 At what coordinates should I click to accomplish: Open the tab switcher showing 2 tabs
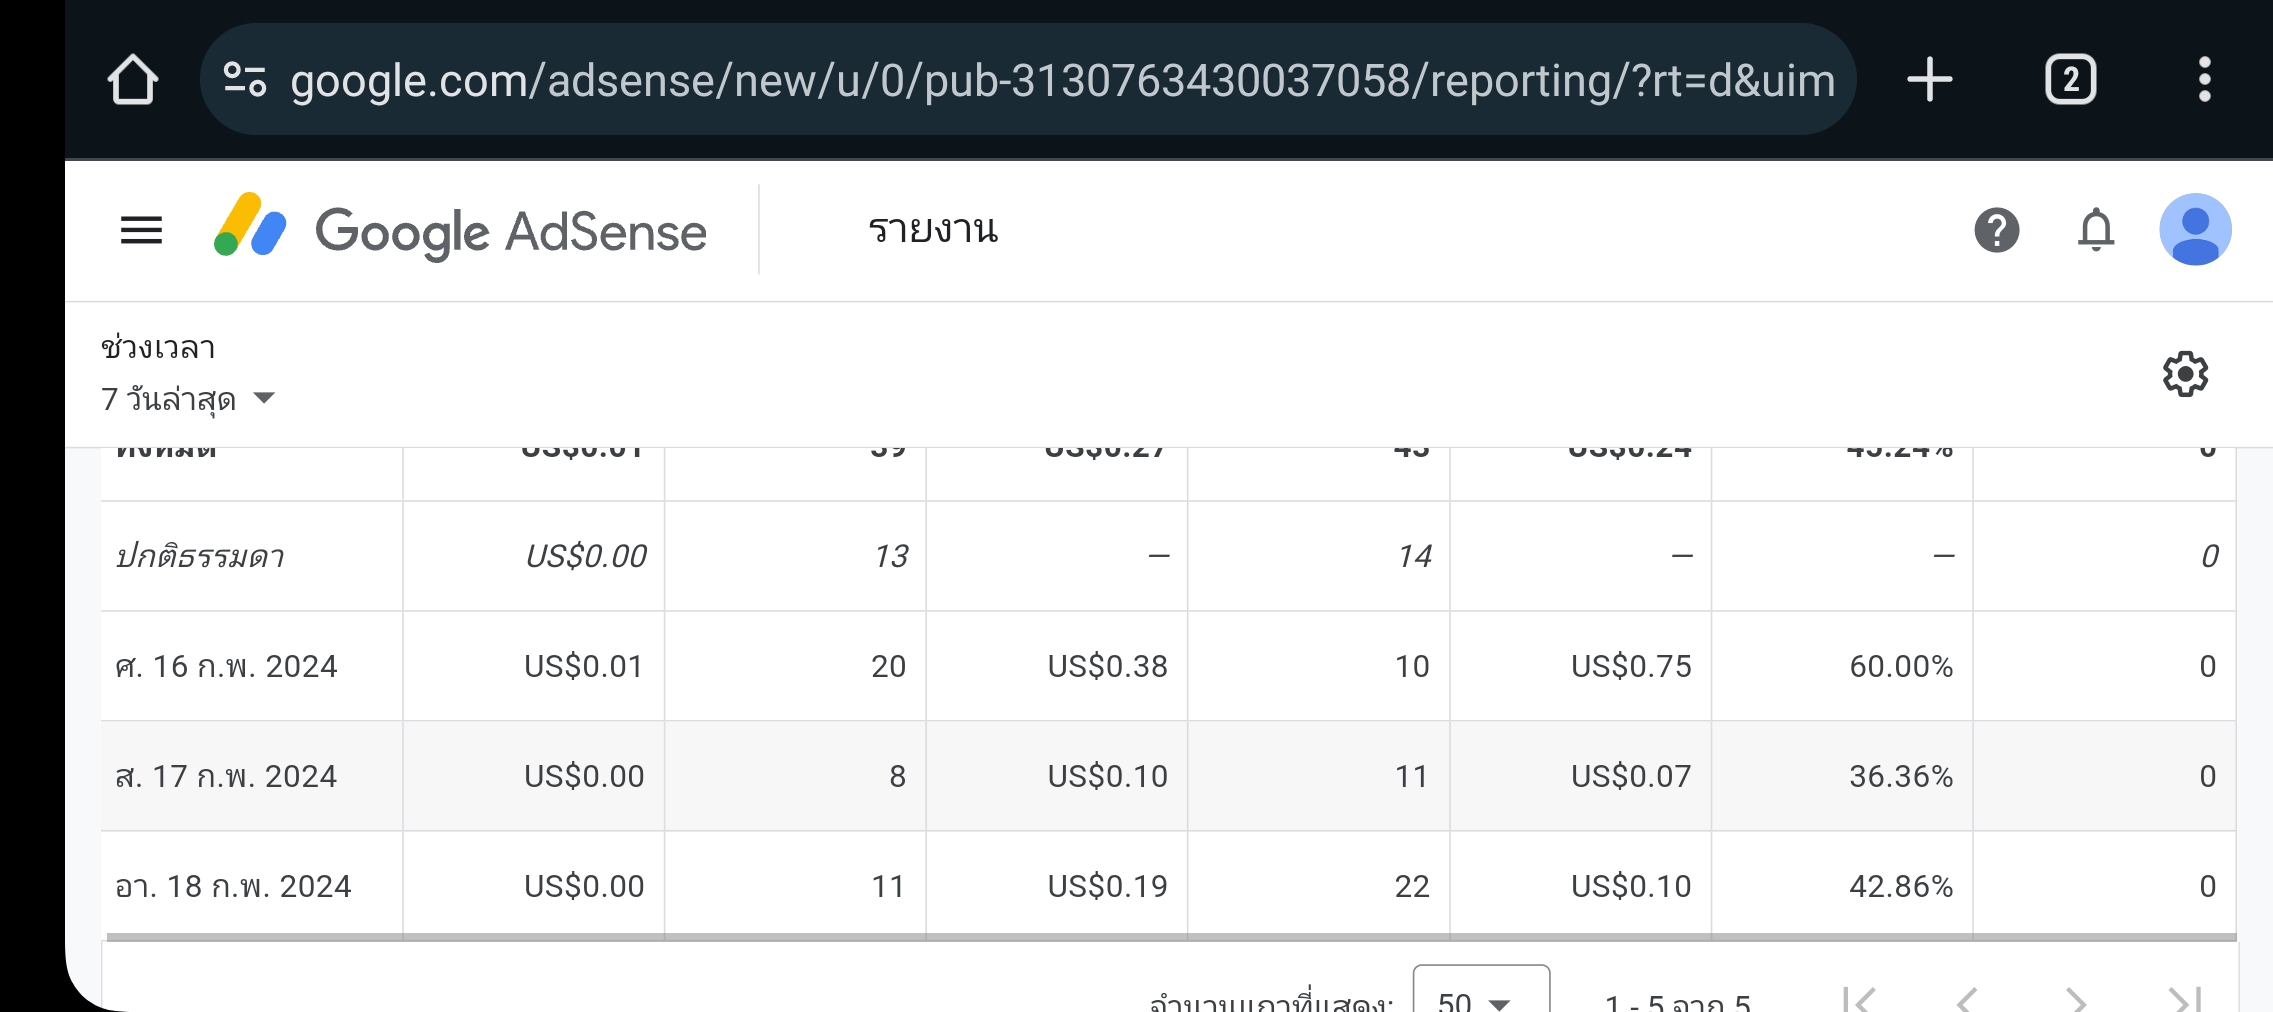[x=2070, y=80]
